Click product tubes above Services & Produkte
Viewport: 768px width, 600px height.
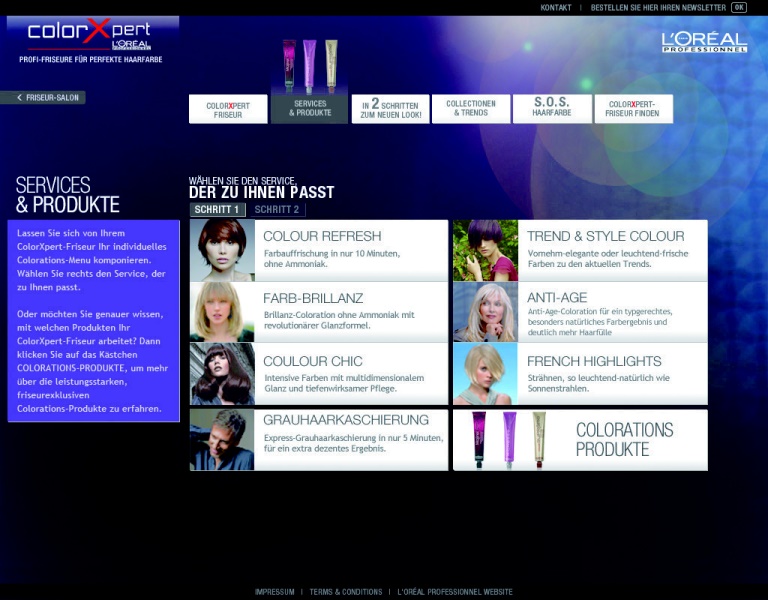[310, 66]
